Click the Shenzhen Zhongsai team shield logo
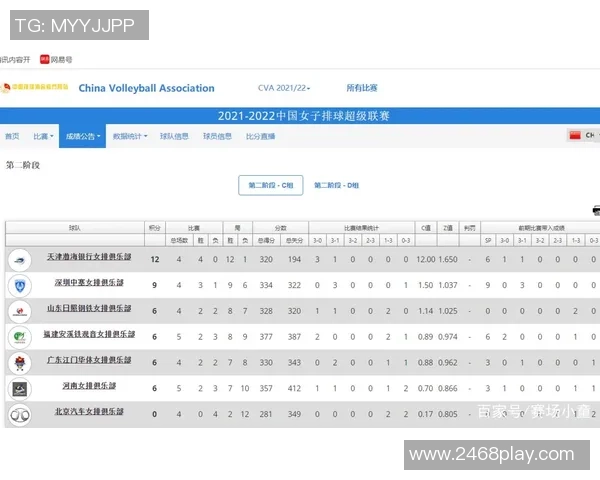The width and height of the screenshot is (600, 480). (x=19, y=285)
